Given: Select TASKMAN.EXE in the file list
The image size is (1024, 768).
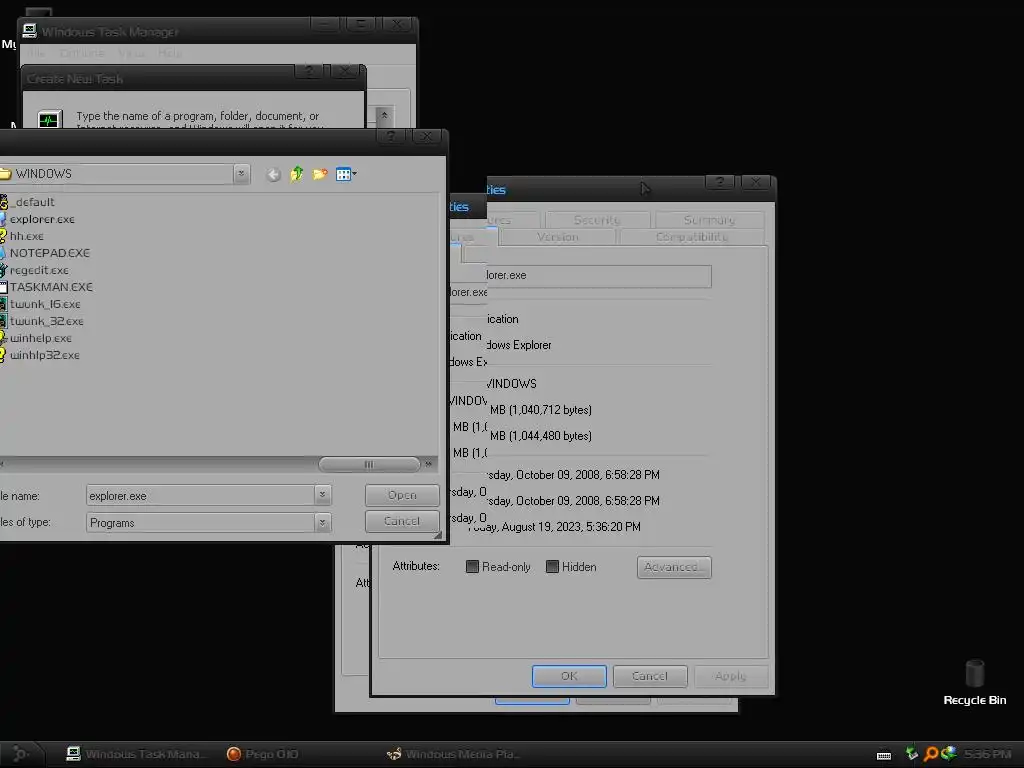Looking at the screenshot, I should point(46,287).
